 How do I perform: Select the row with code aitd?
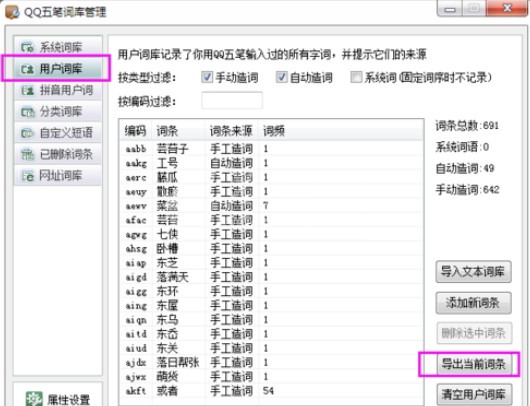[271, 334]
